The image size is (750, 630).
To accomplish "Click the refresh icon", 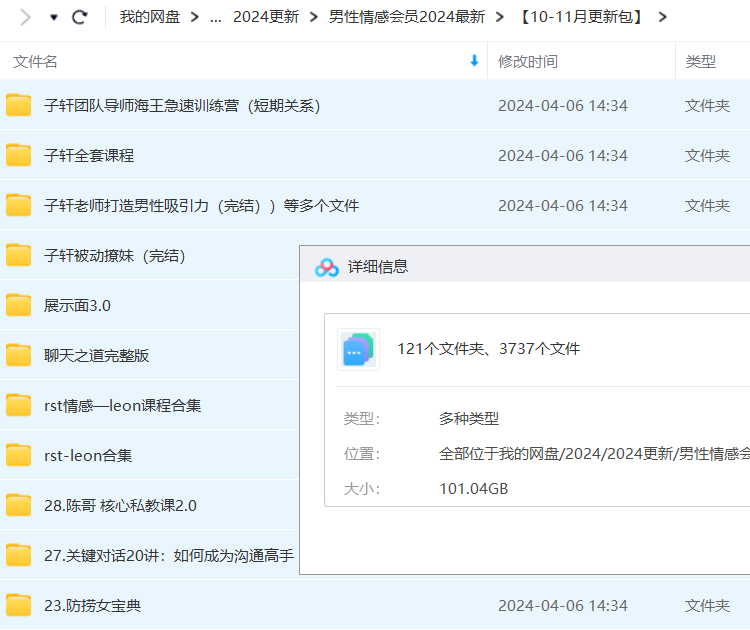I will (80, 17).
